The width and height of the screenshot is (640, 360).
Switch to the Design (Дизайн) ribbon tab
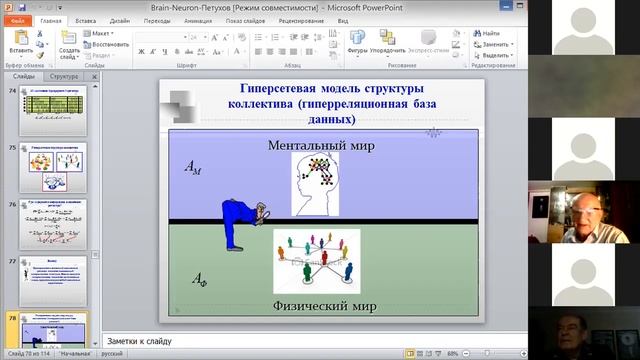click(120, 21)
